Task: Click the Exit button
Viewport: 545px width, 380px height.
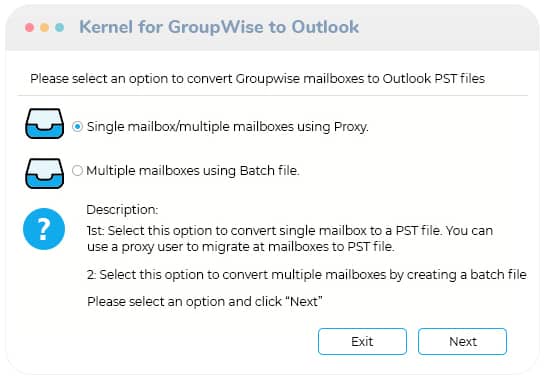Action: pos(362,341)
